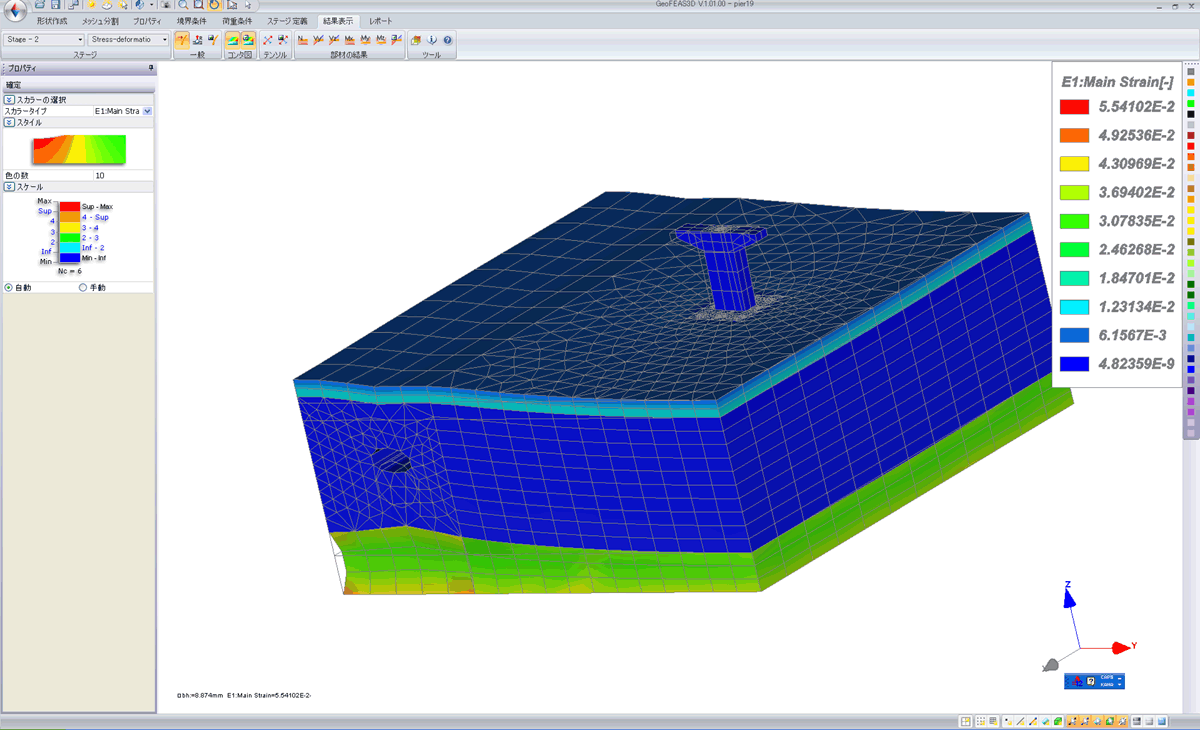Select the rotate view tool icon
The image size is (1200, 730).
[x=214, y=5]
